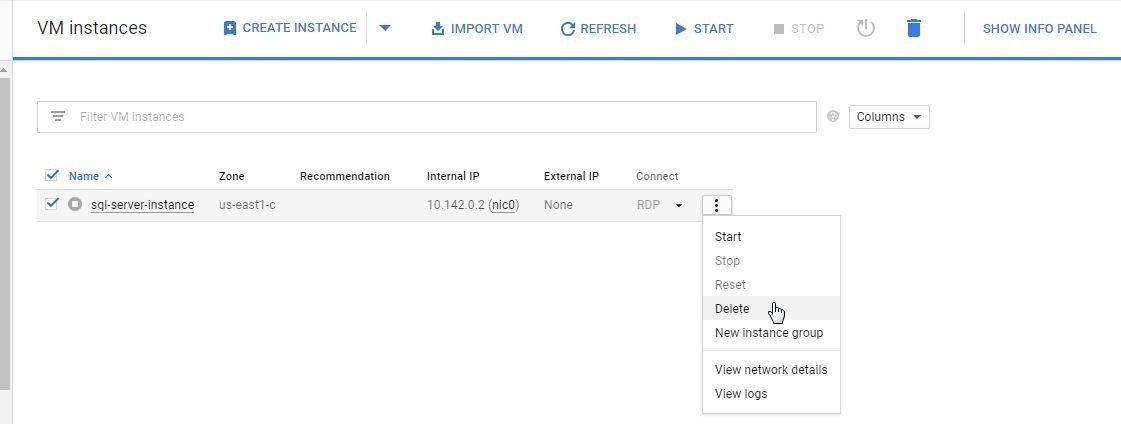This screenshot has width=1121, height=424.
Task: Open the Columns dropdown
Action: coord(889,117)
